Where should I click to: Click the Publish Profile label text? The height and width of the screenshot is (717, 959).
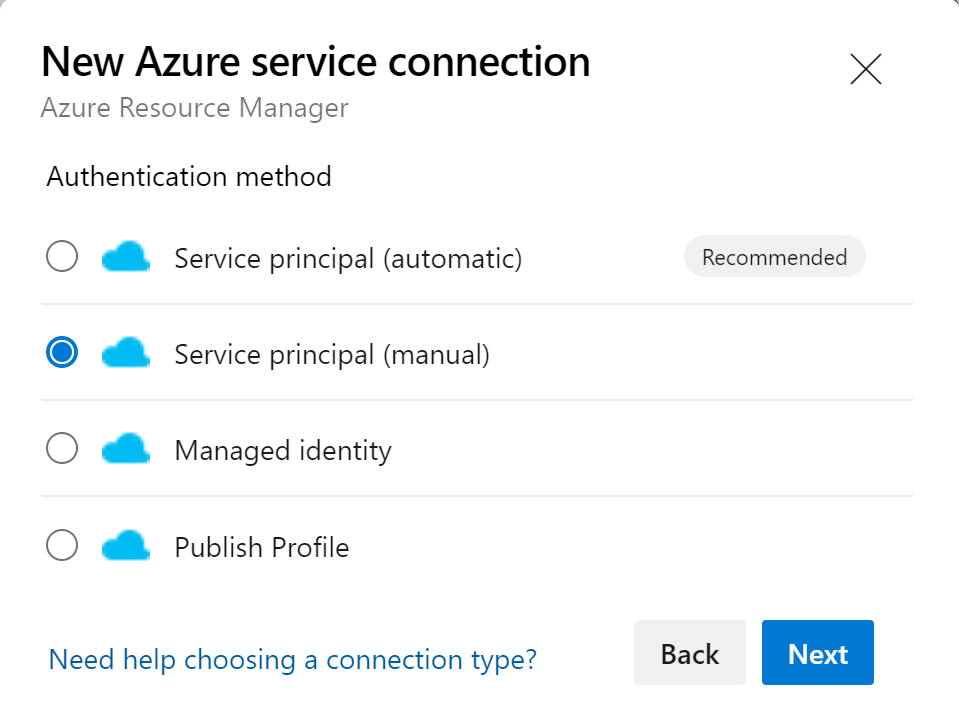pyautogui.click(x=262, y=547)
